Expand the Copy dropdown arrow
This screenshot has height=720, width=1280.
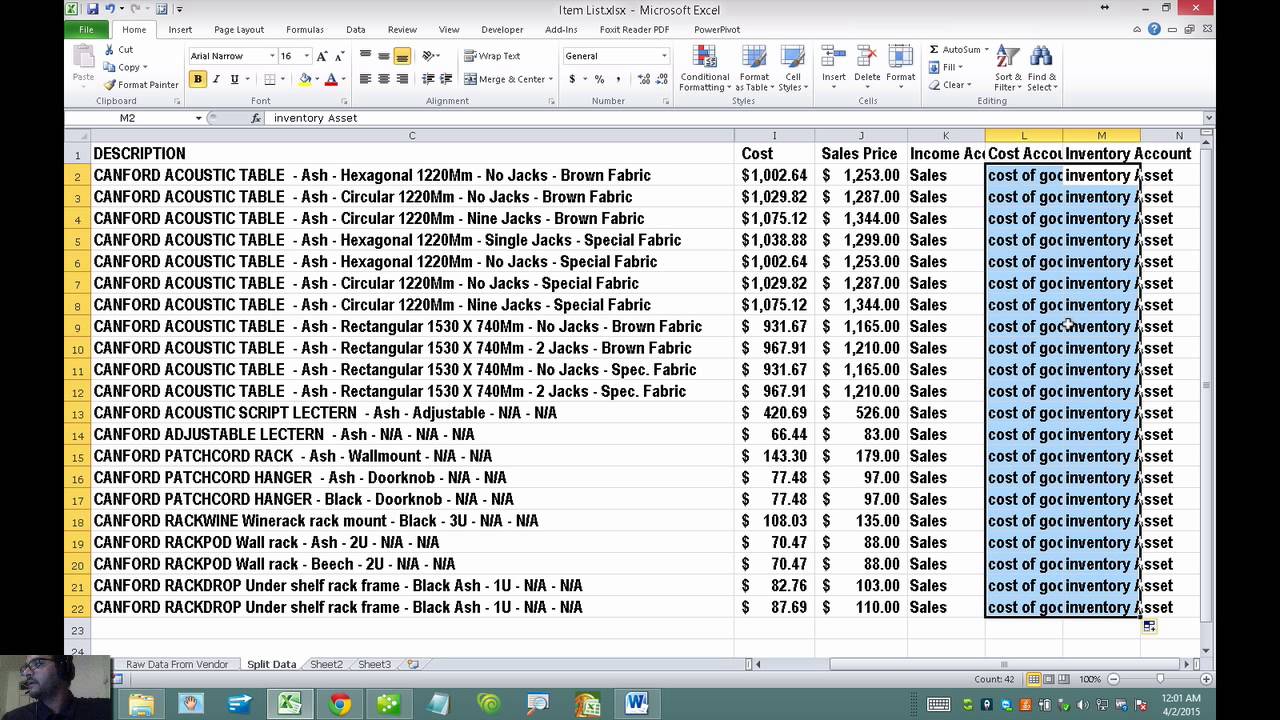point(146,67)
